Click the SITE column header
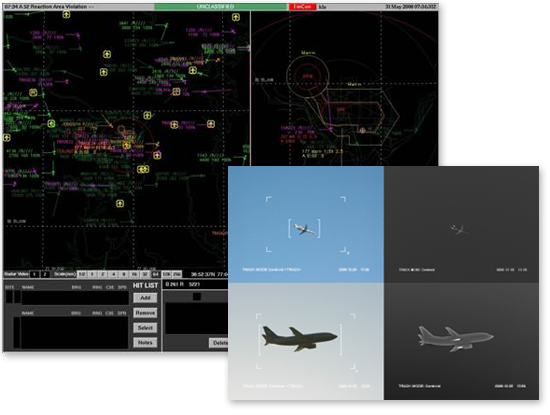The image size is (550, 415). pos(9,287)
